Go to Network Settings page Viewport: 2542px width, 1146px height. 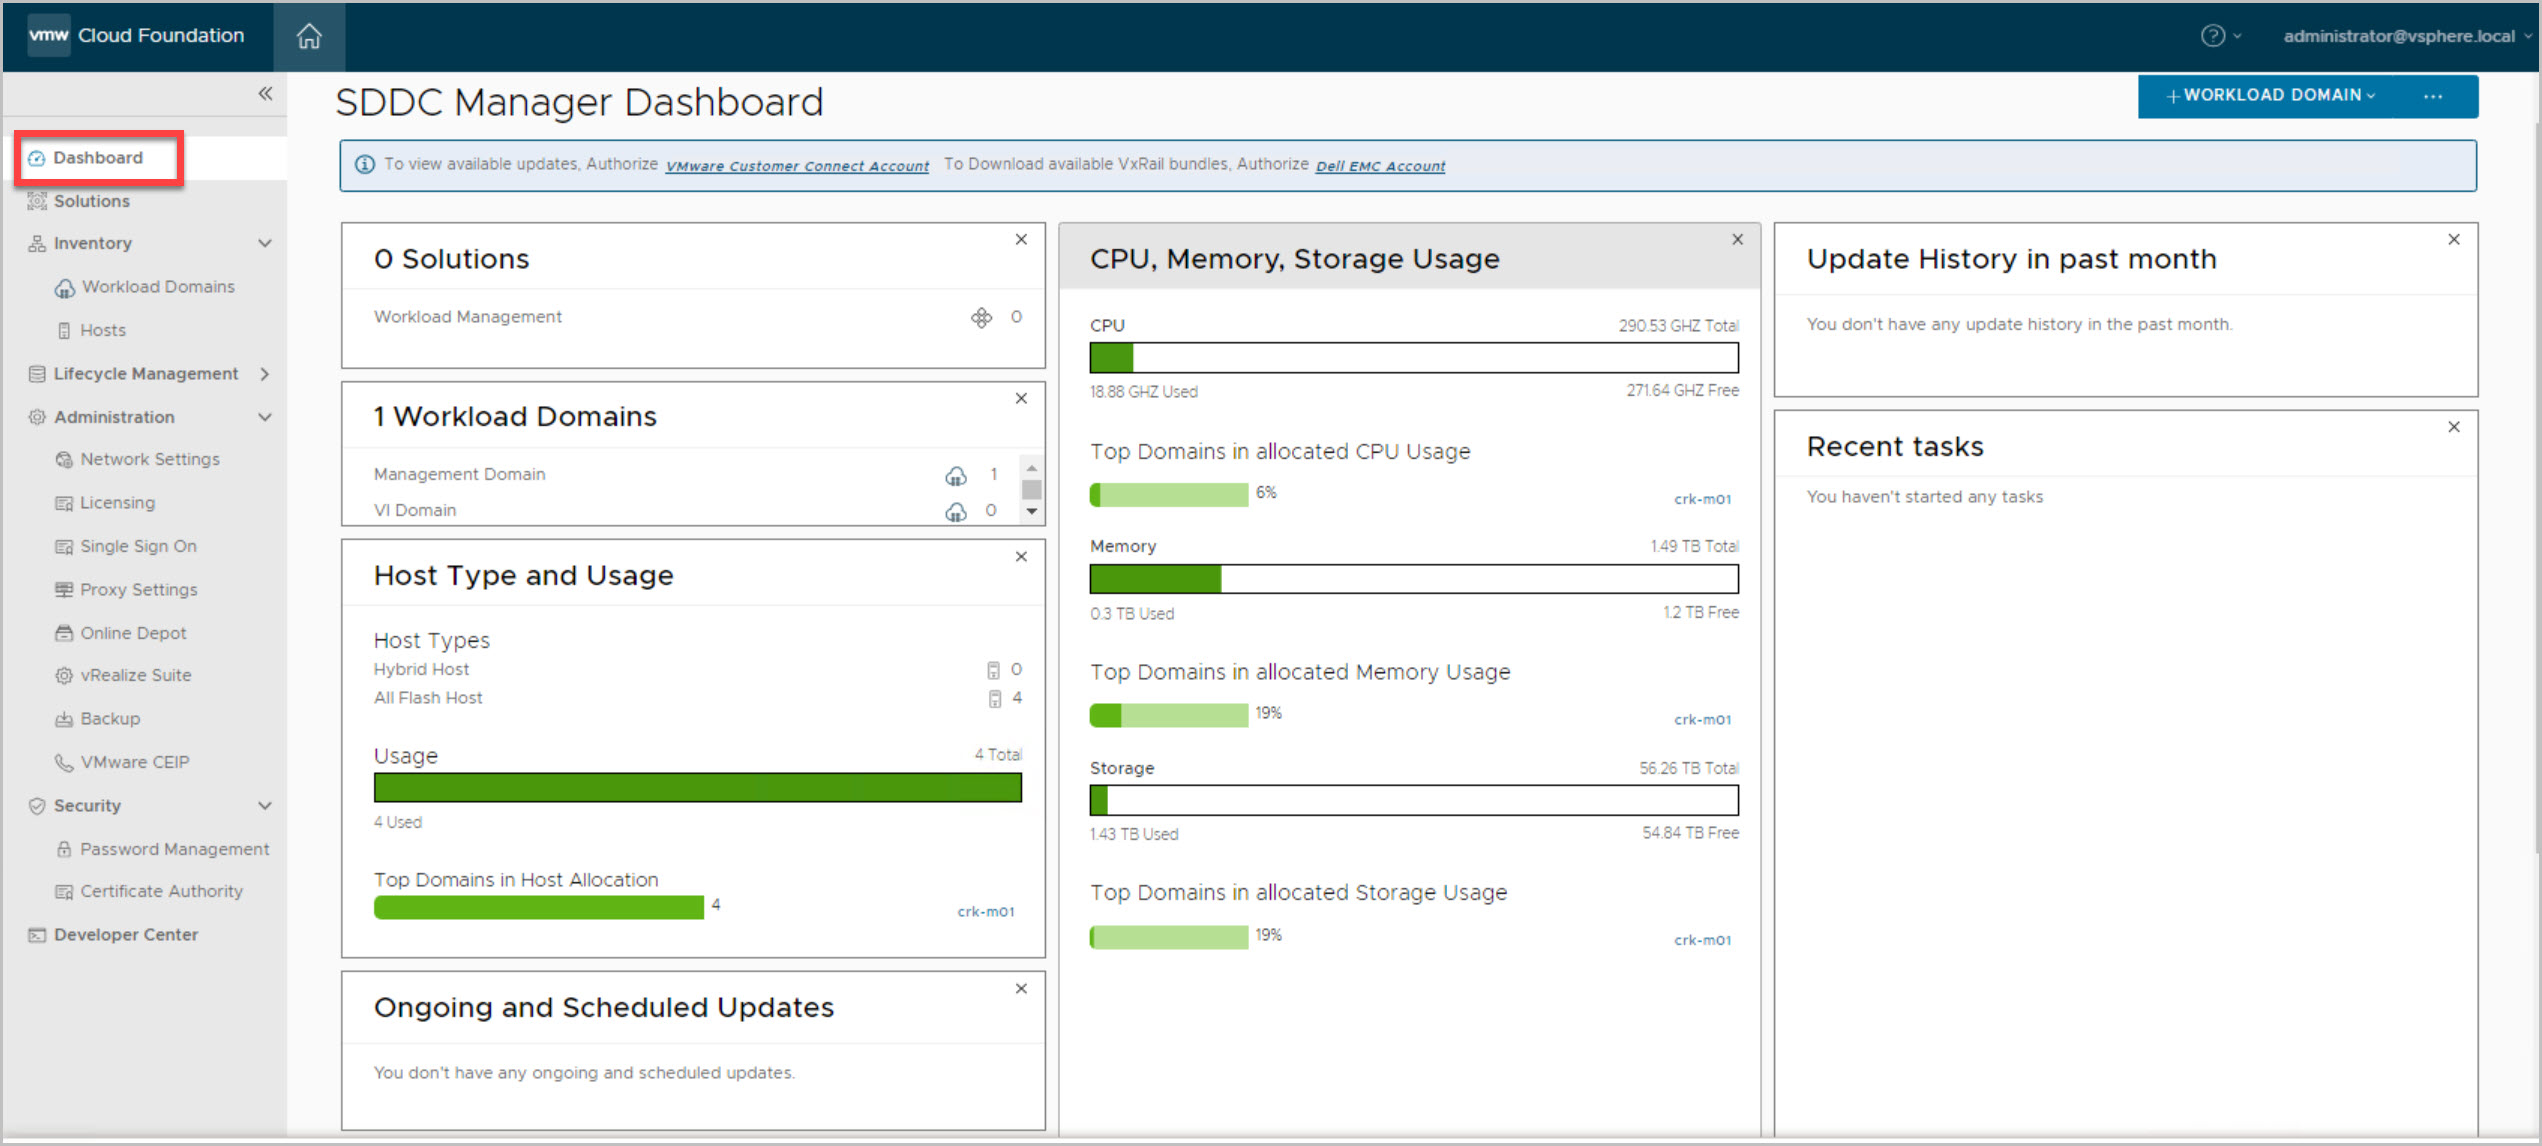(x=149, y=459)
